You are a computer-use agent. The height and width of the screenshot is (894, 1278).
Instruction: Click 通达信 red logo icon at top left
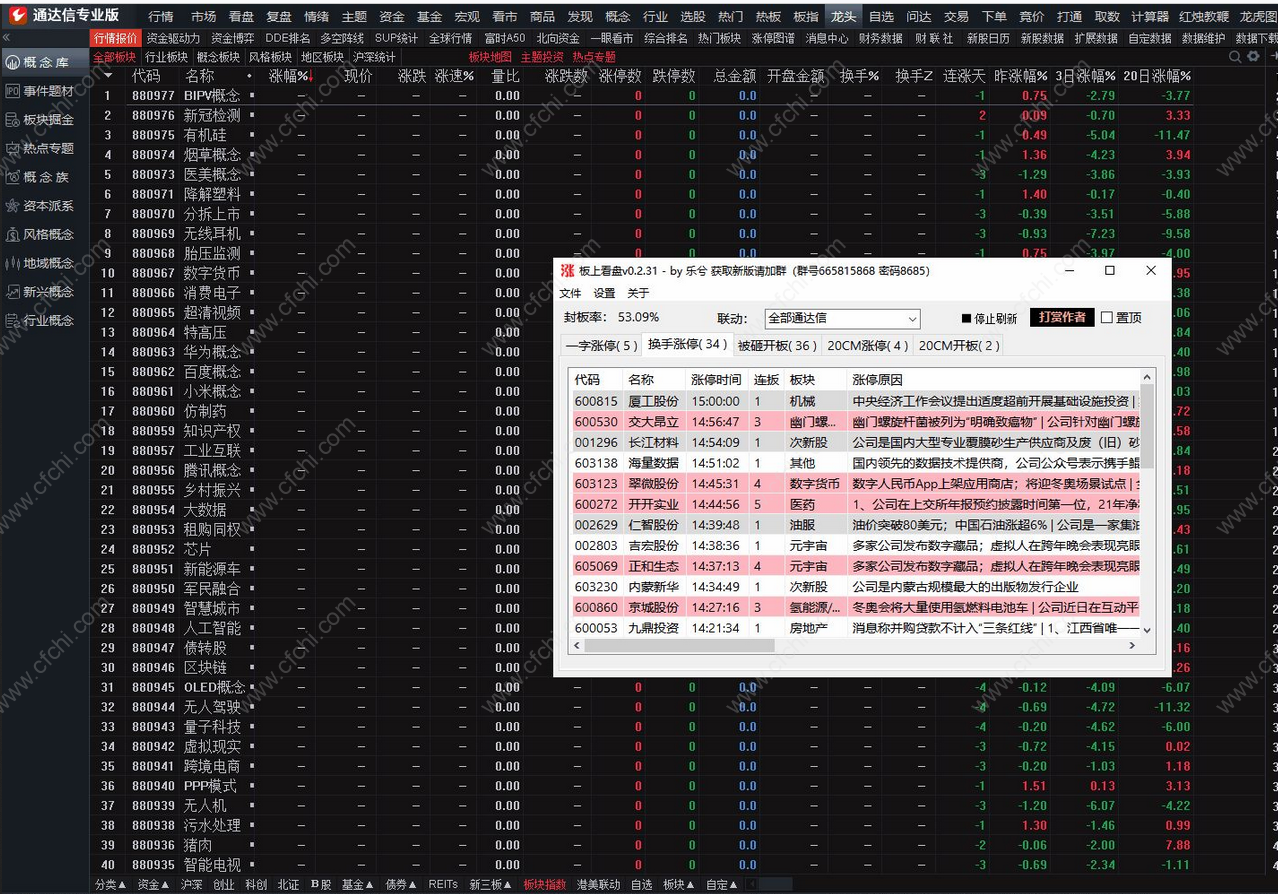point(17,15)
